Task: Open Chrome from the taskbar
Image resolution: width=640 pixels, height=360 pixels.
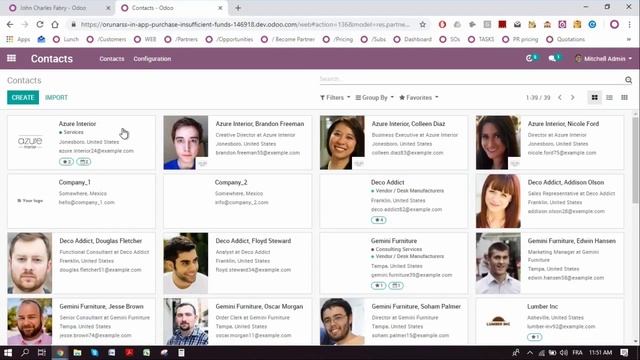Action: 60,353
